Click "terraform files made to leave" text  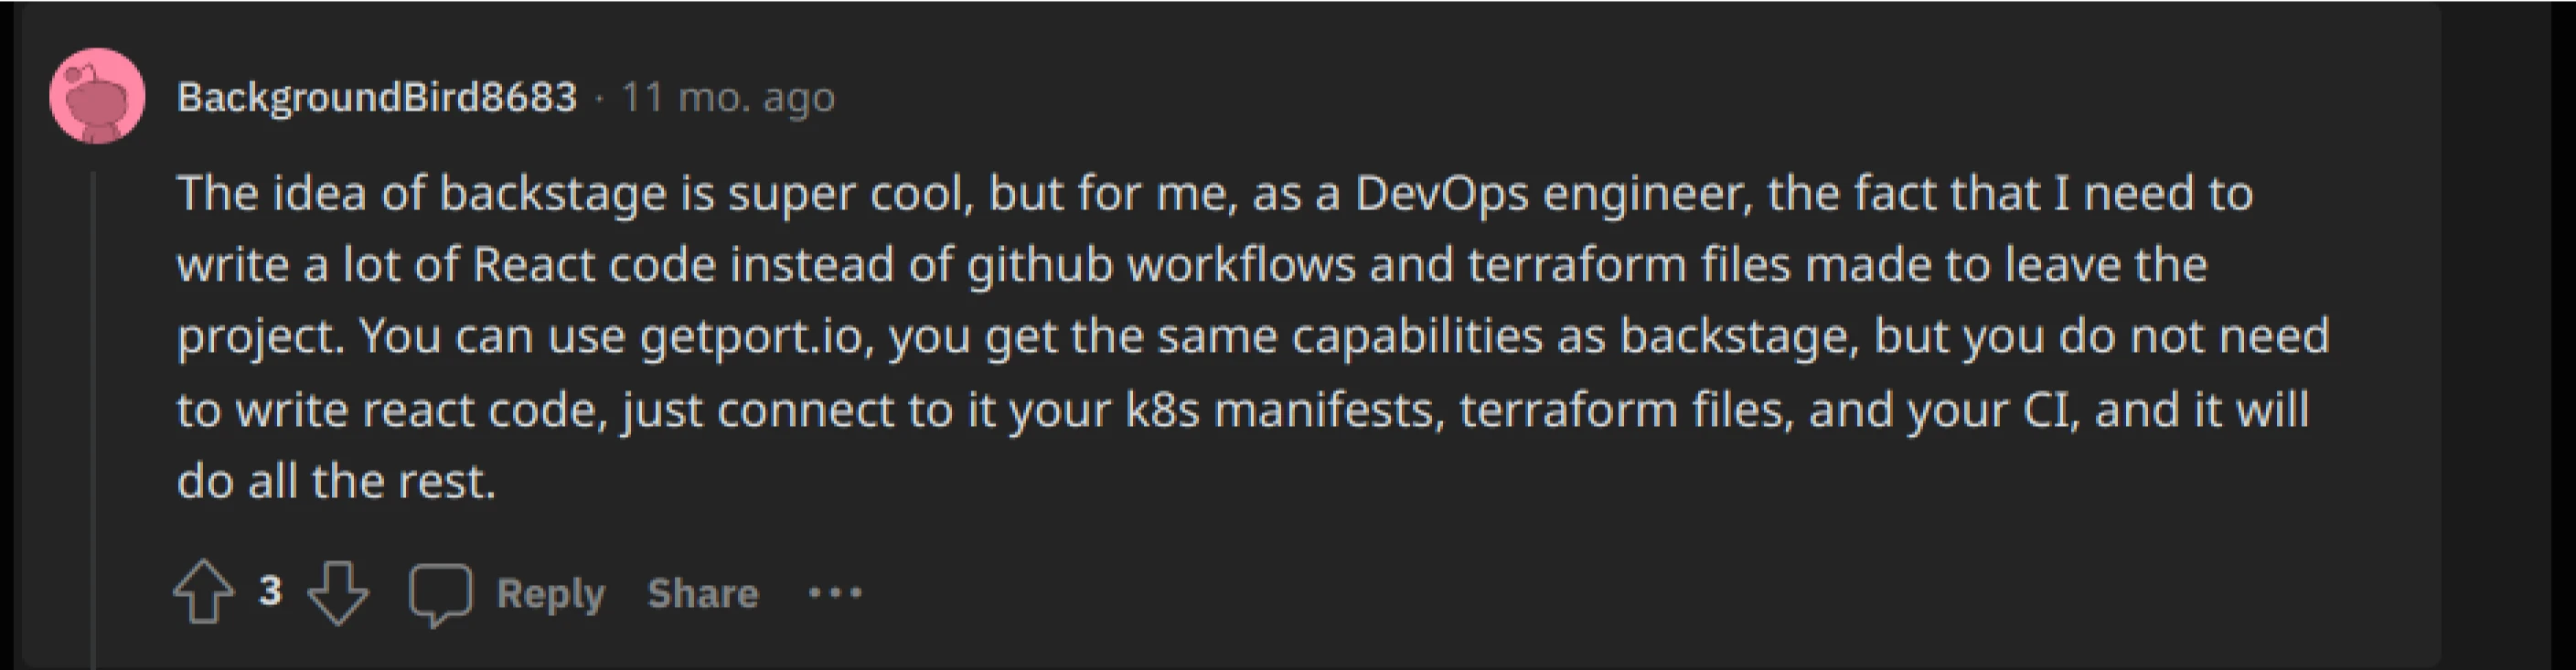click(x=1776, y=266)
